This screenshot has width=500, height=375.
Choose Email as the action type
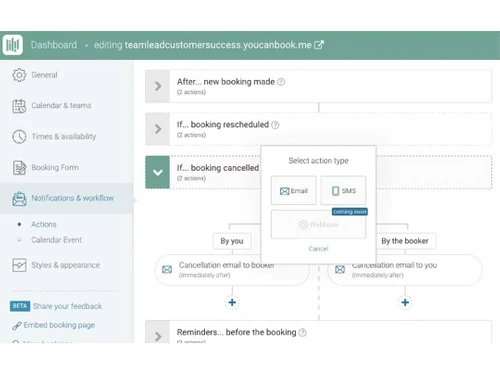(x=294, y=191)
